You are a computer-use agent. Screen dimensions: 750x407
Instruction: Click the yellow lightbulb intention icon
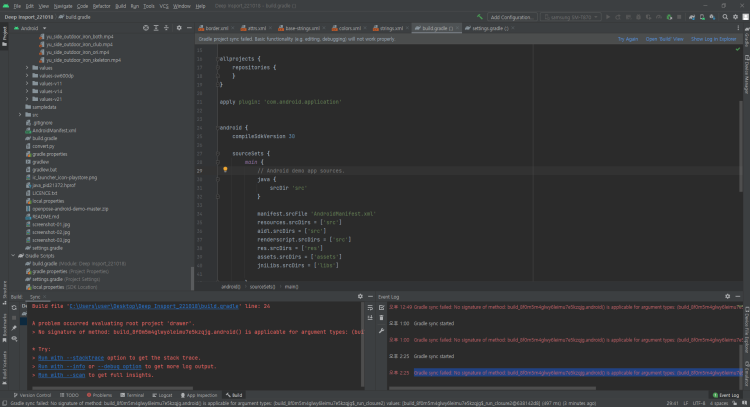(x=225, y=170)
